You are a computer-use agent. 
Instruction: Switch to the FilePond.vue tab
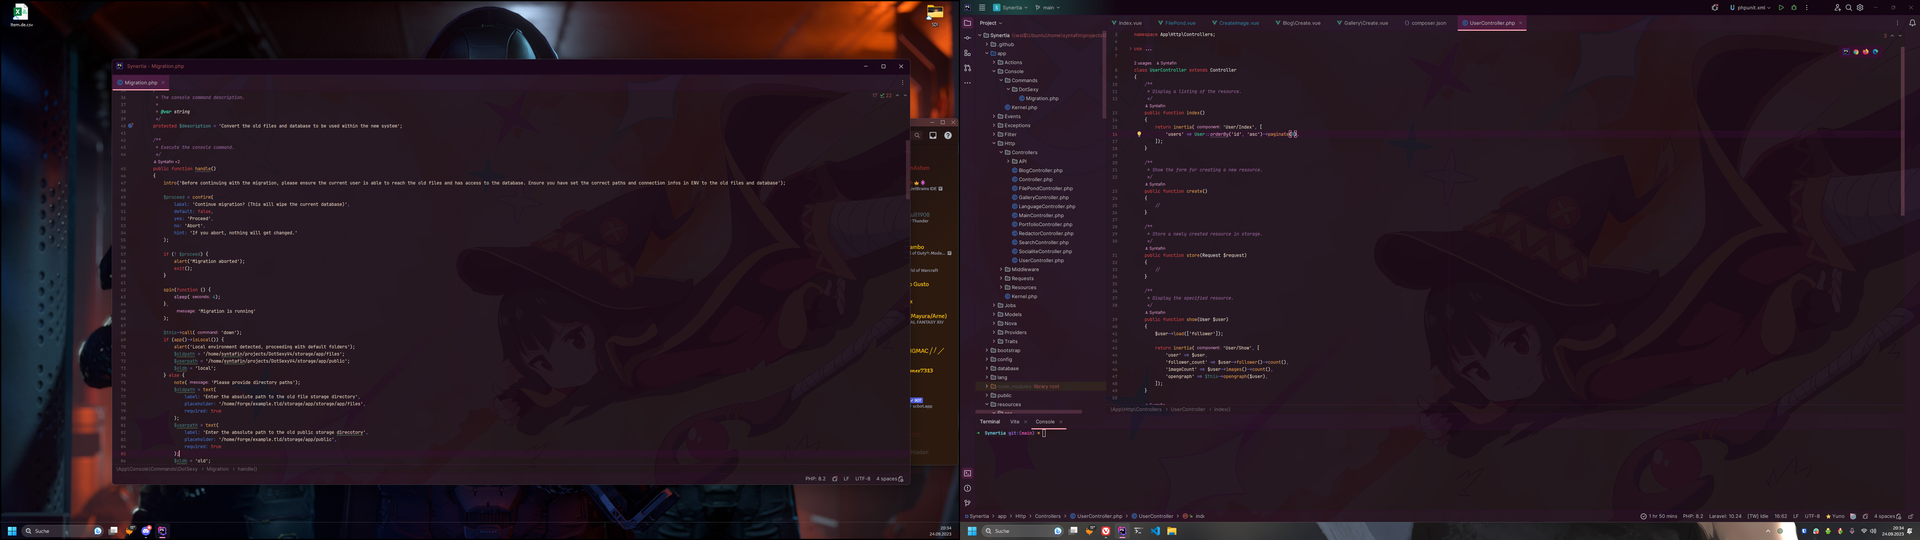[1179, 23]
